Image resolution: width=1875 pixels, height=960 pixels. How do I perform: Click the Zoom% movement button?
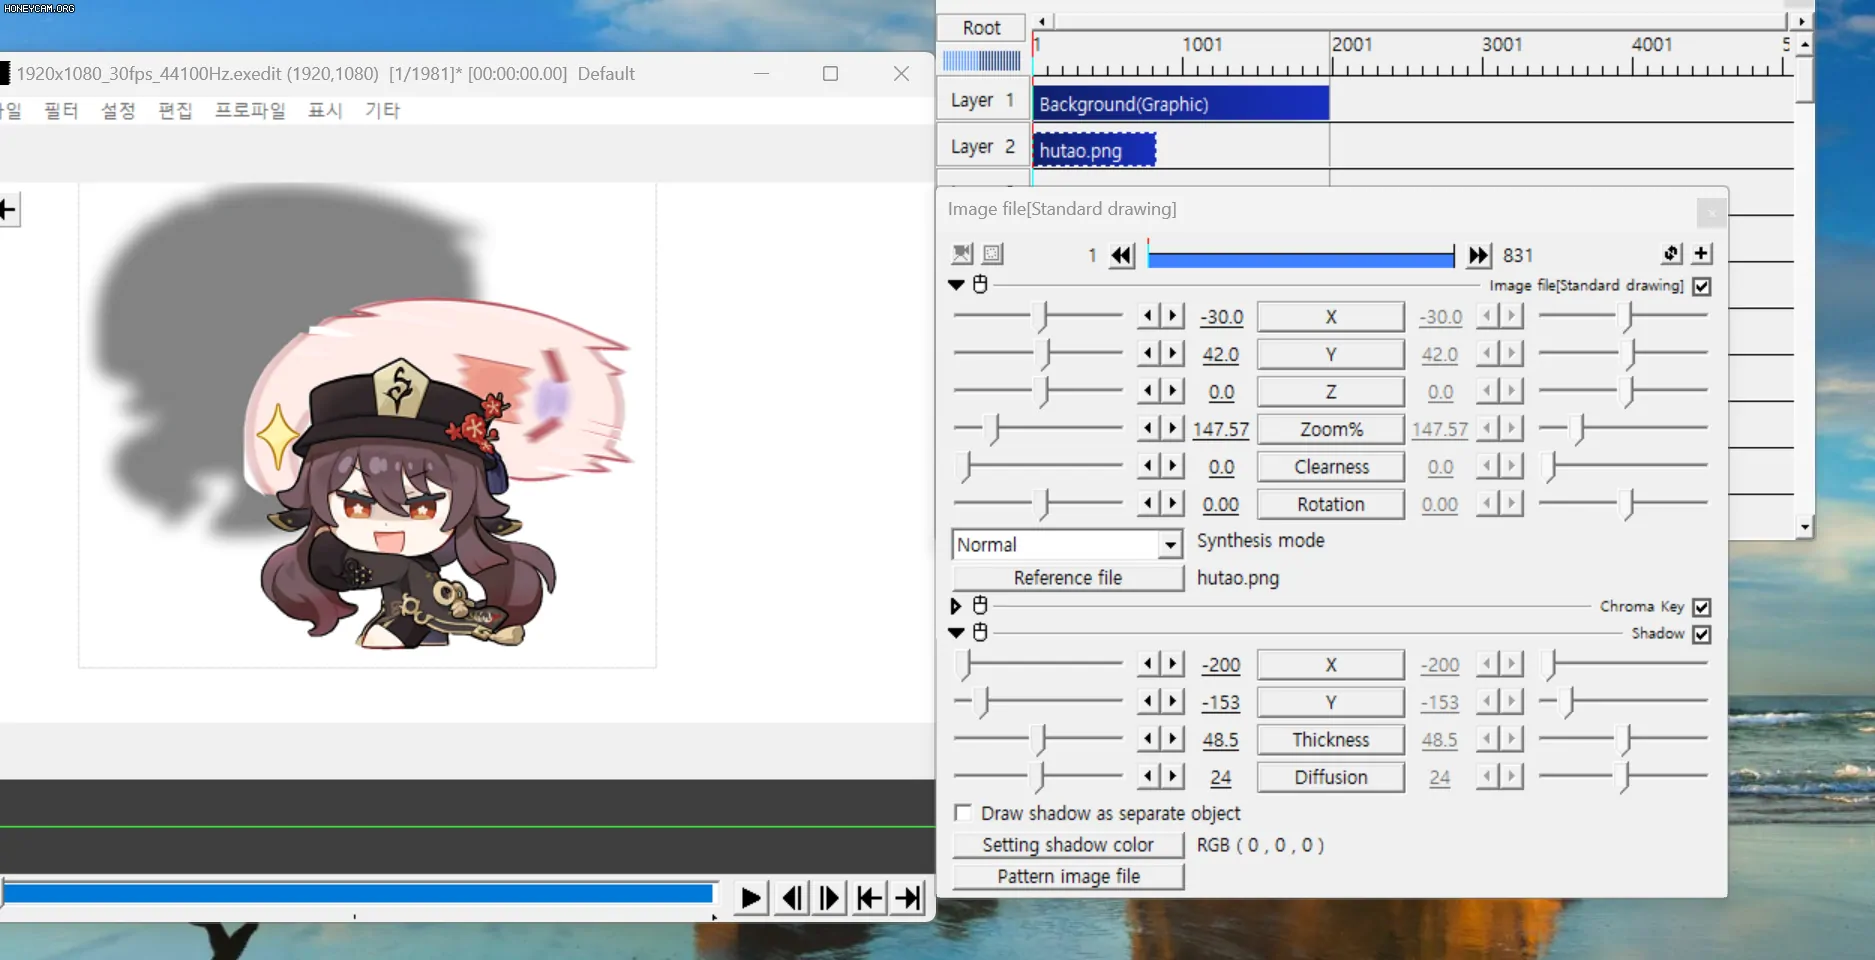1331,429
